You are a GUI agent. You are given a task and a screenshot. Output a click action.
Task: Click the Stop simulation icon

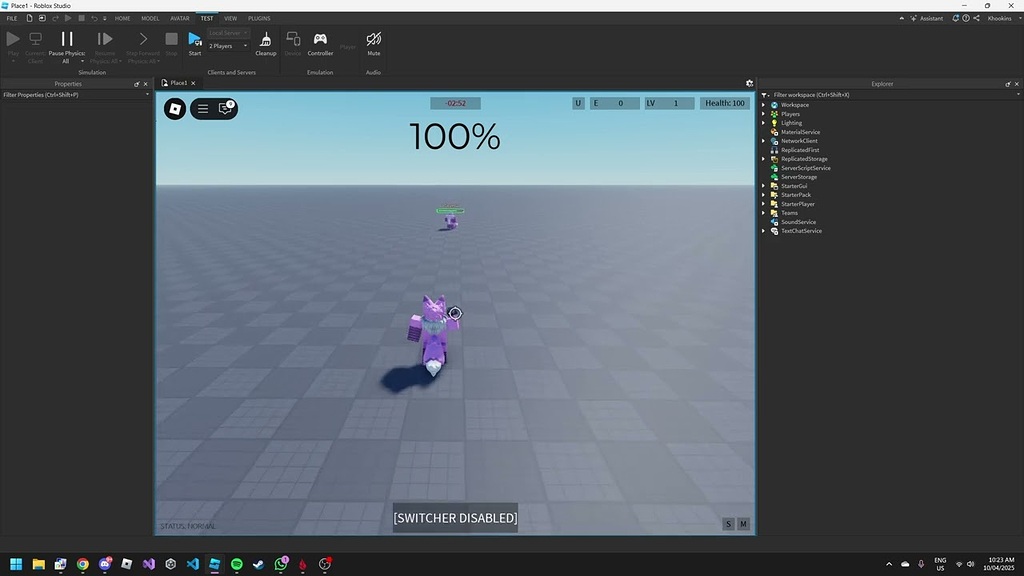coord(170,38)
